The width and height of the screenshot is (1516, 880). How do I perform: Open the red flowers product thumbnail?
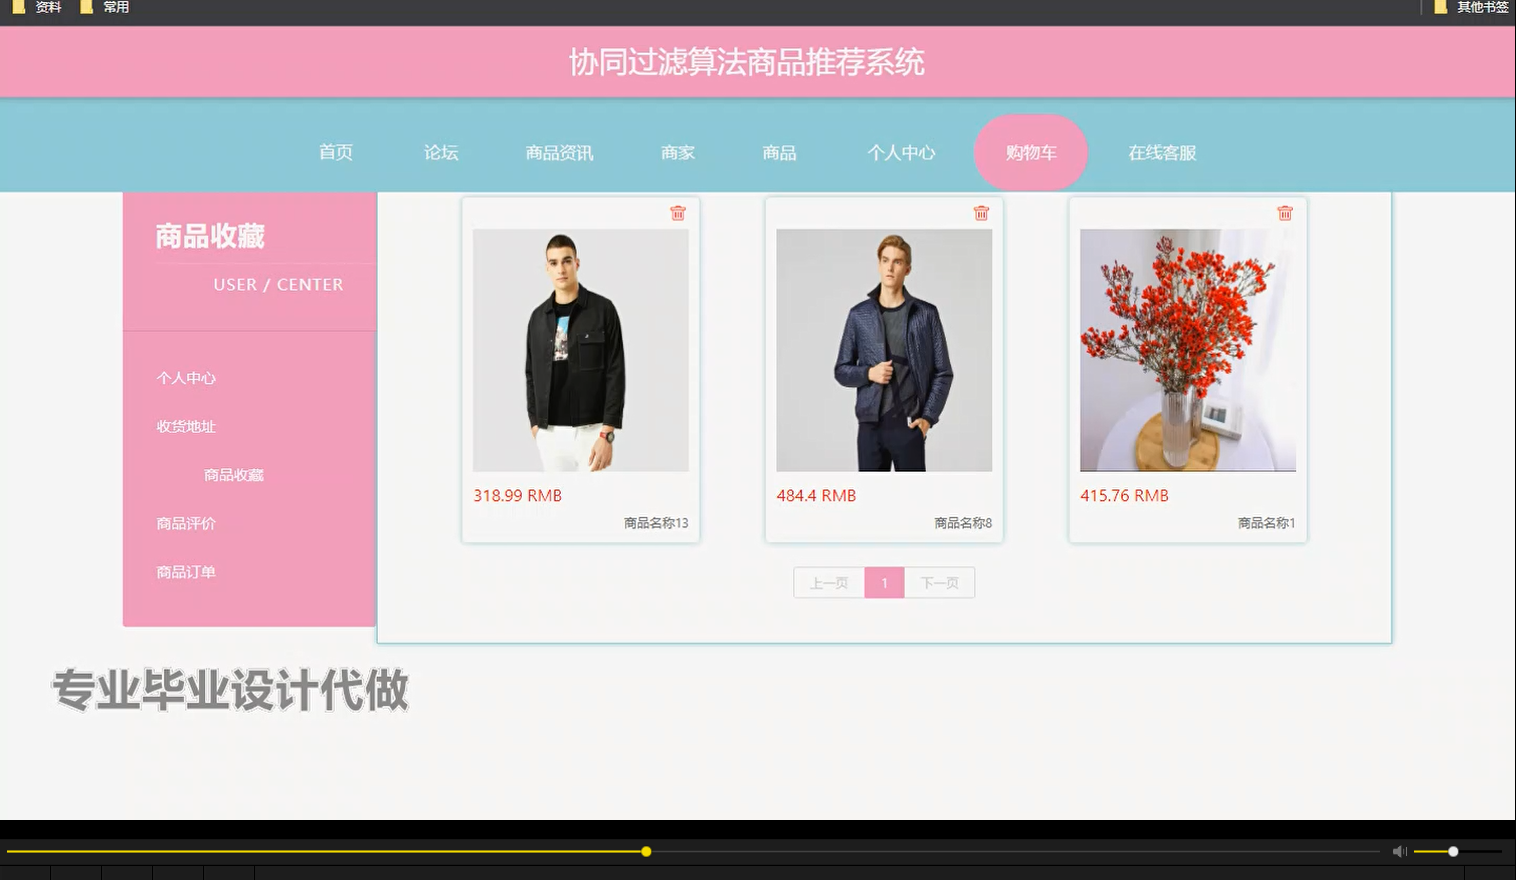(x=1187, y=350)
